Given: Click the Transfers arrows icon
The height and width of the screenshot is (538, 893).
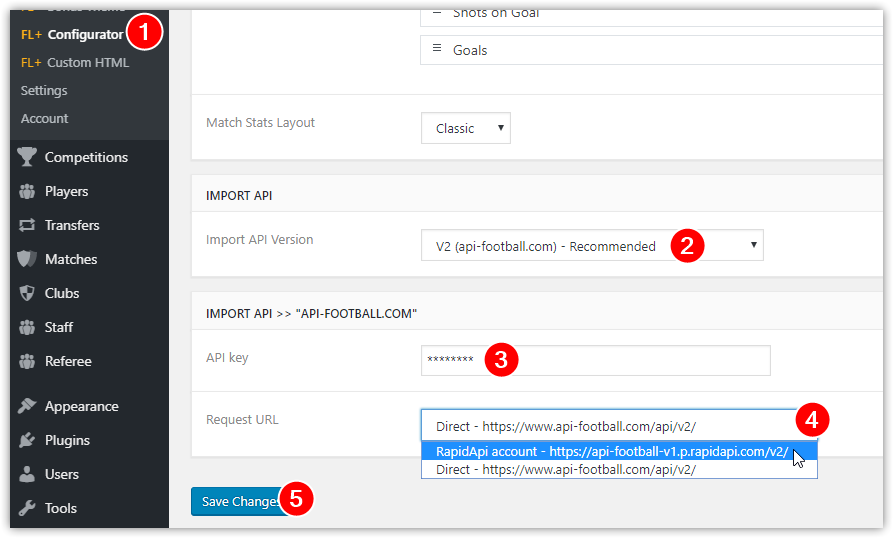Looking at the screenshot, I should 27,225.
